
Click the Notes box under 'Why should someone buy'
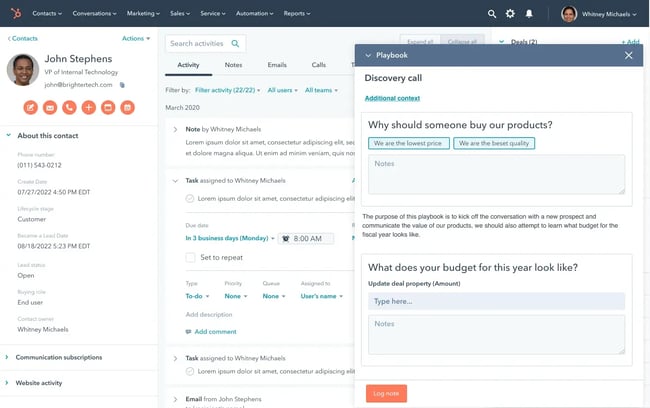496,175
